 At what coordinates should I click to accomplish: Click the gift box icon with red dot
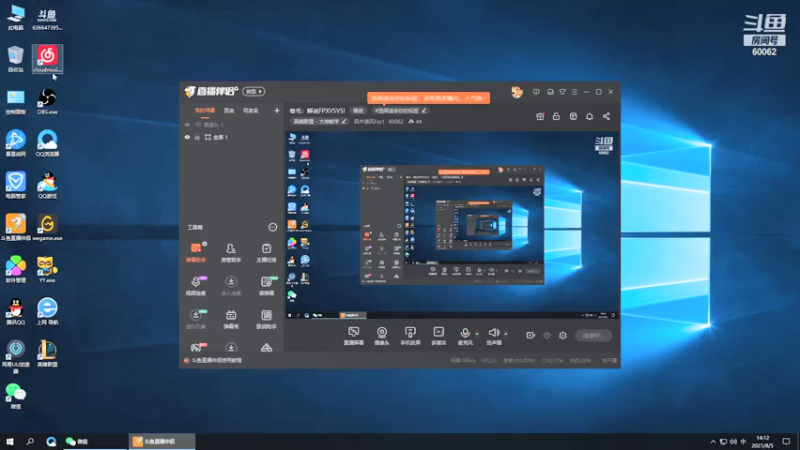[x=540, y=116]
